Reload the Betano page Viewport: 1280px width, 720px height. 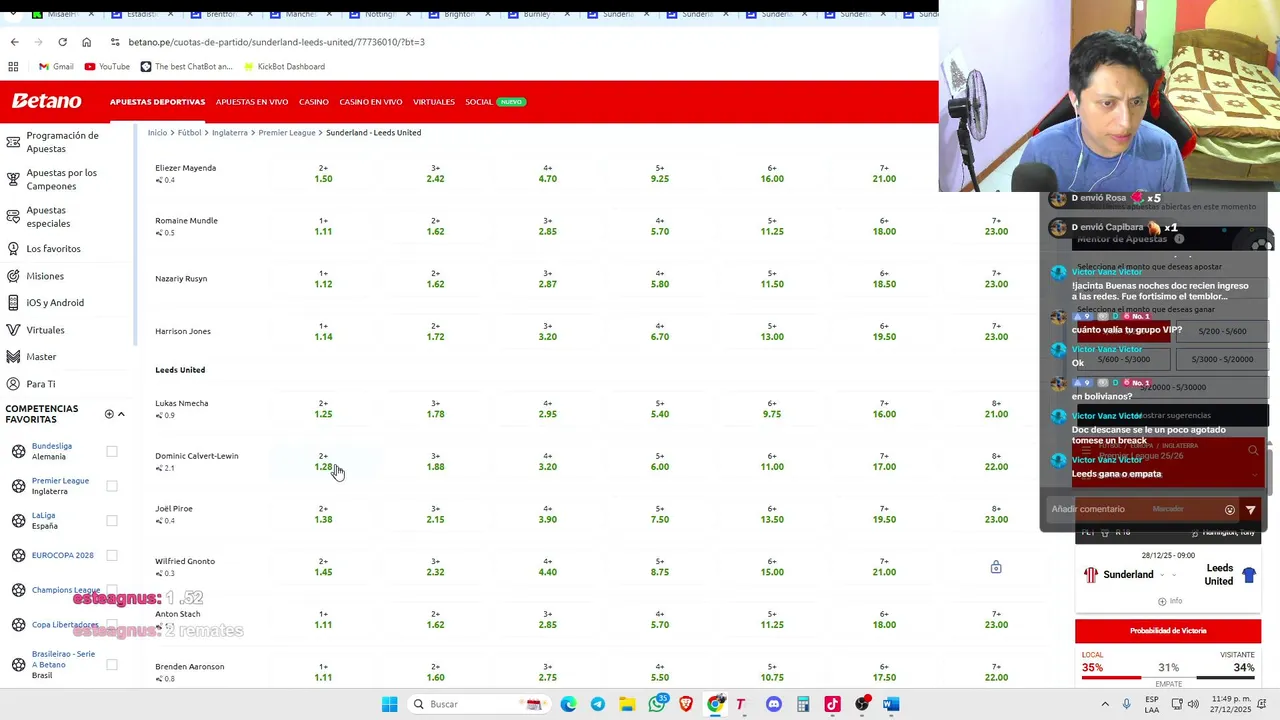tap(62, 42)
